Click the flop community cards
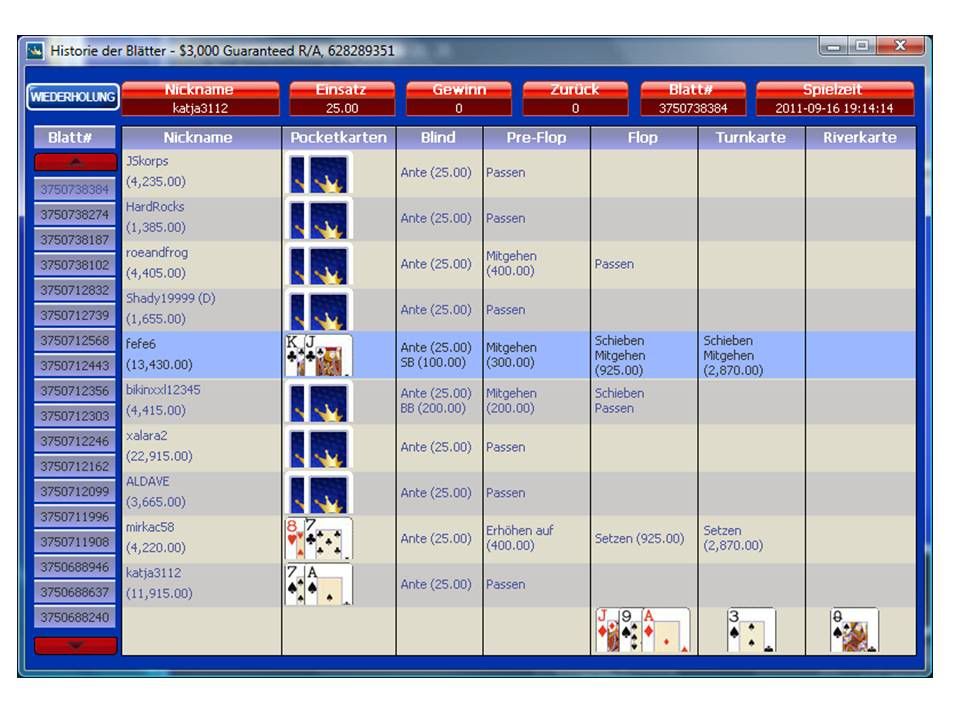Viewport: 960px width, 720px height. pyautogui.click(x=642, y=631)
